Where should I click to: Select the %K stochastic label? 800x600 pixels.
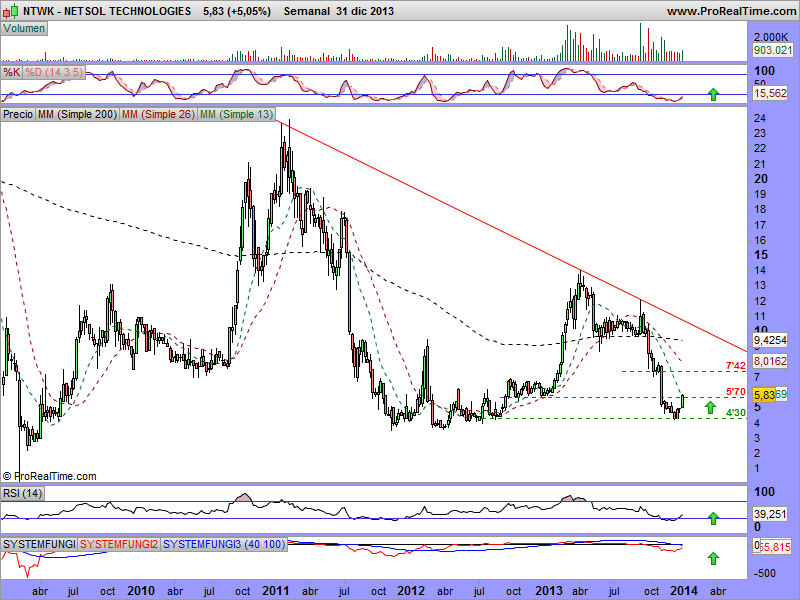(x=12, y=72)
